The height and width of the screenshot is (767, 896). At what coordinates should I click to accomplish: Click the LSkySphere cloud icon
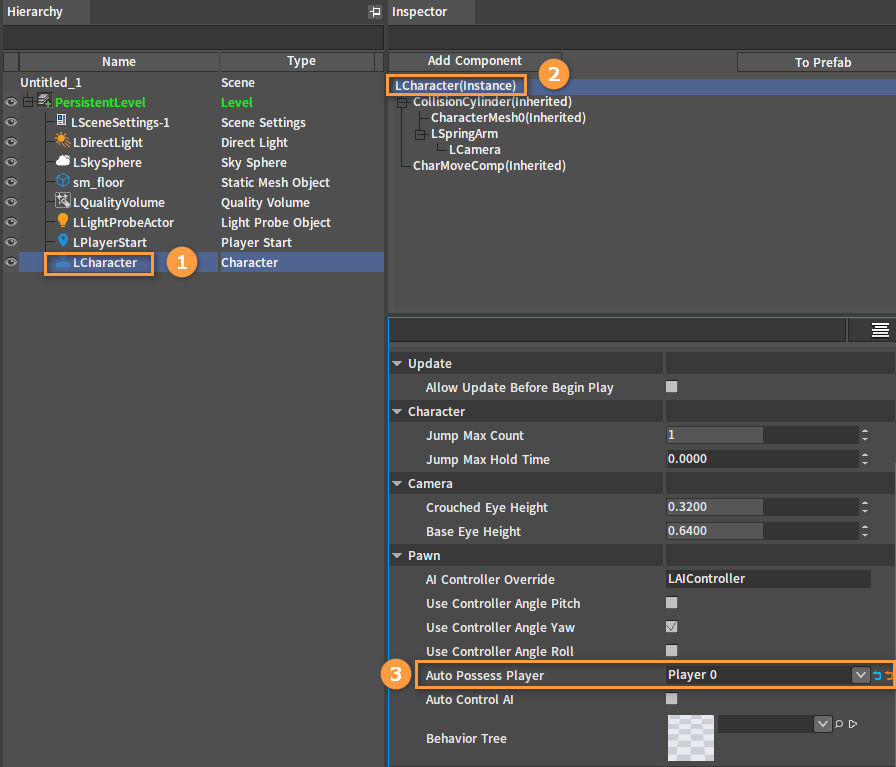point(63,161)
